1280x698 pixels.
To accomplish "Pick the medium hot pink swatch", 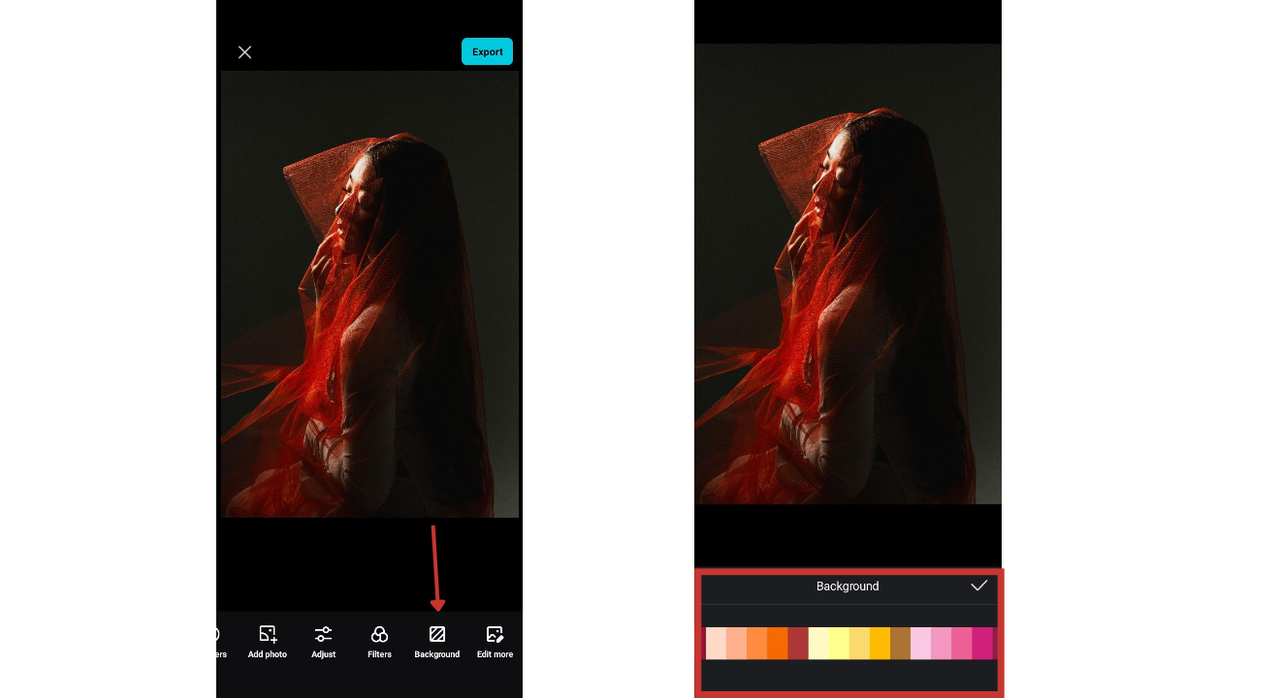I will tap(962, 643).
